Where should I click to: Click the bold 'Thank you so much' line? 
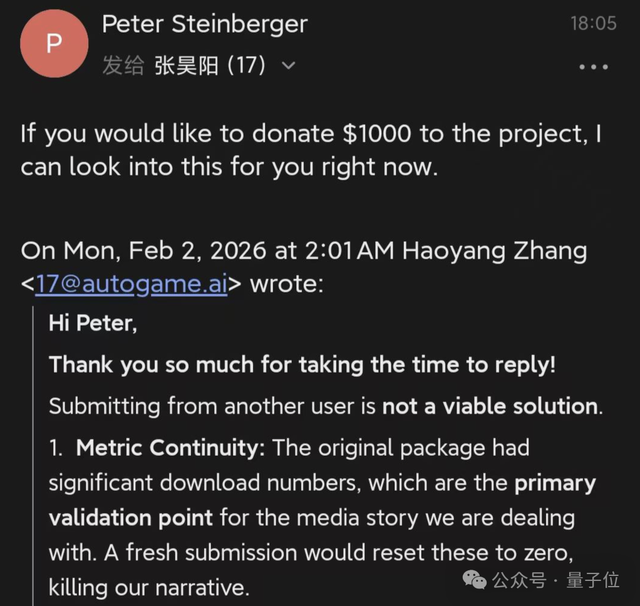[x=300, y=365]
